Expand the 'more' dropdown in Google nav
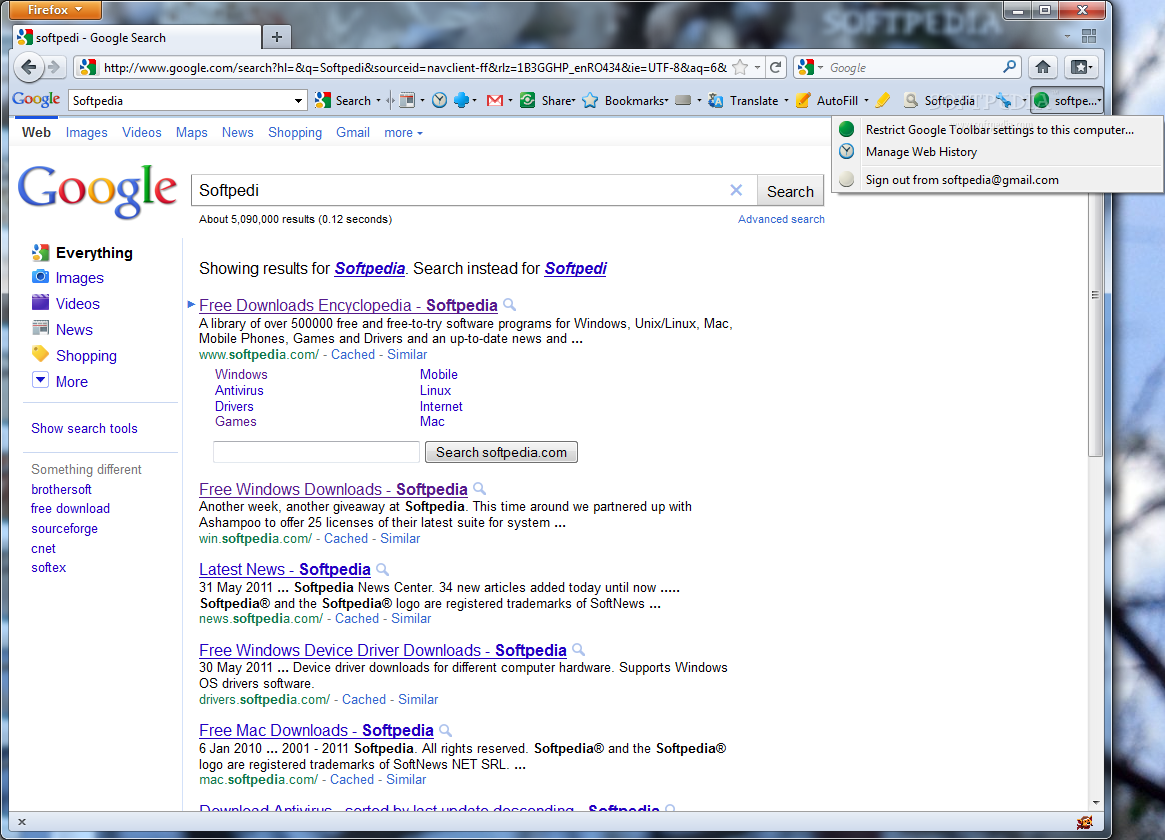The width and height of the screenshot is (1165, 840). point(403,133)
